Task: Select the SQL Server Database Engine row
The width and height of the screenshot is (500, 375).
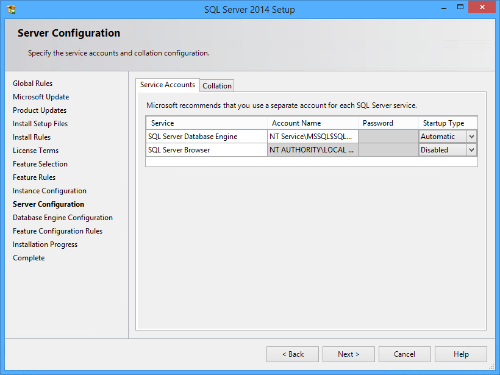Action: tap(207, 136)
